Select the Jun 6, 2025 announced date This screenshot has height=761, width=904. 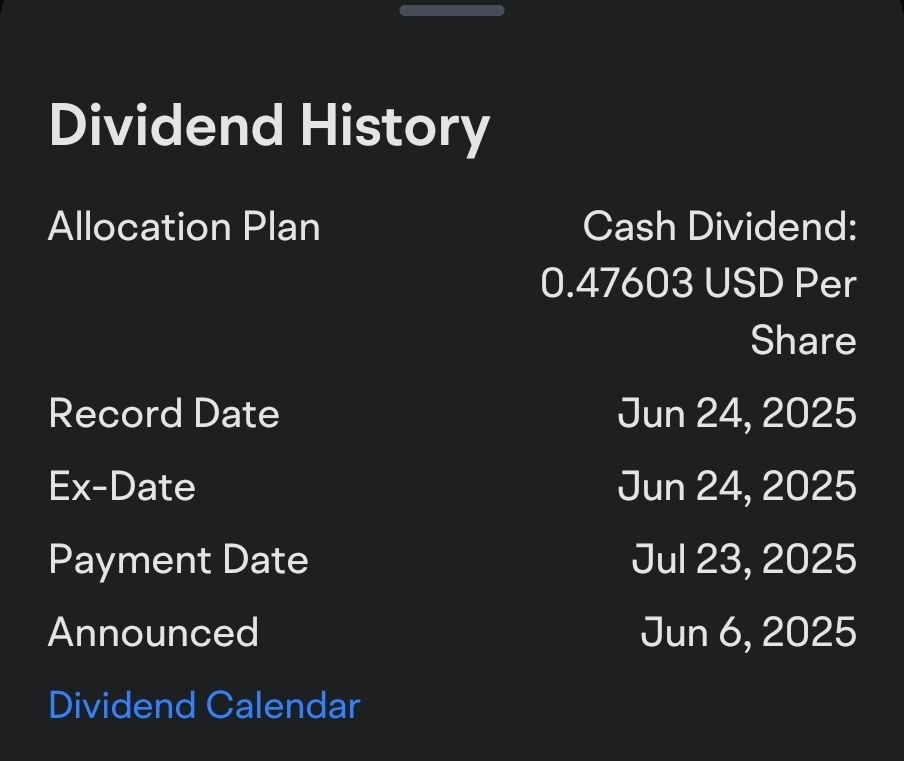[x=748, y=632]
